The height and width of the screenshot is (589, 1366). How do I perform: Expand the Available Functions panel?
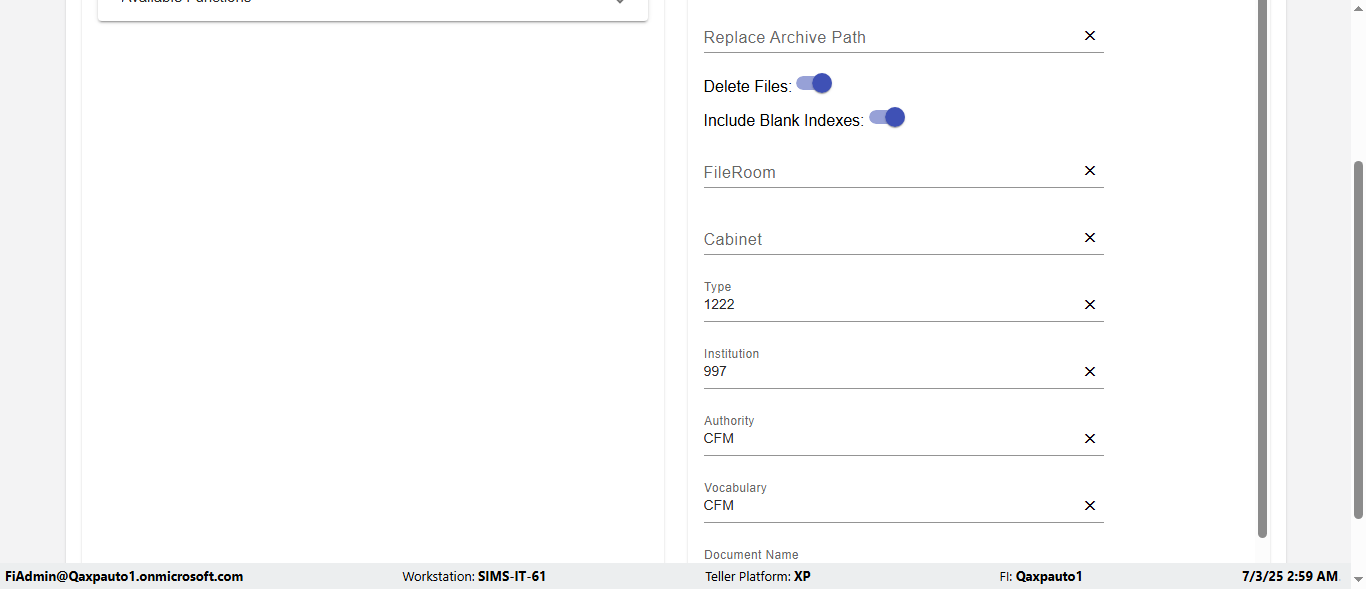tap(620, 3)
